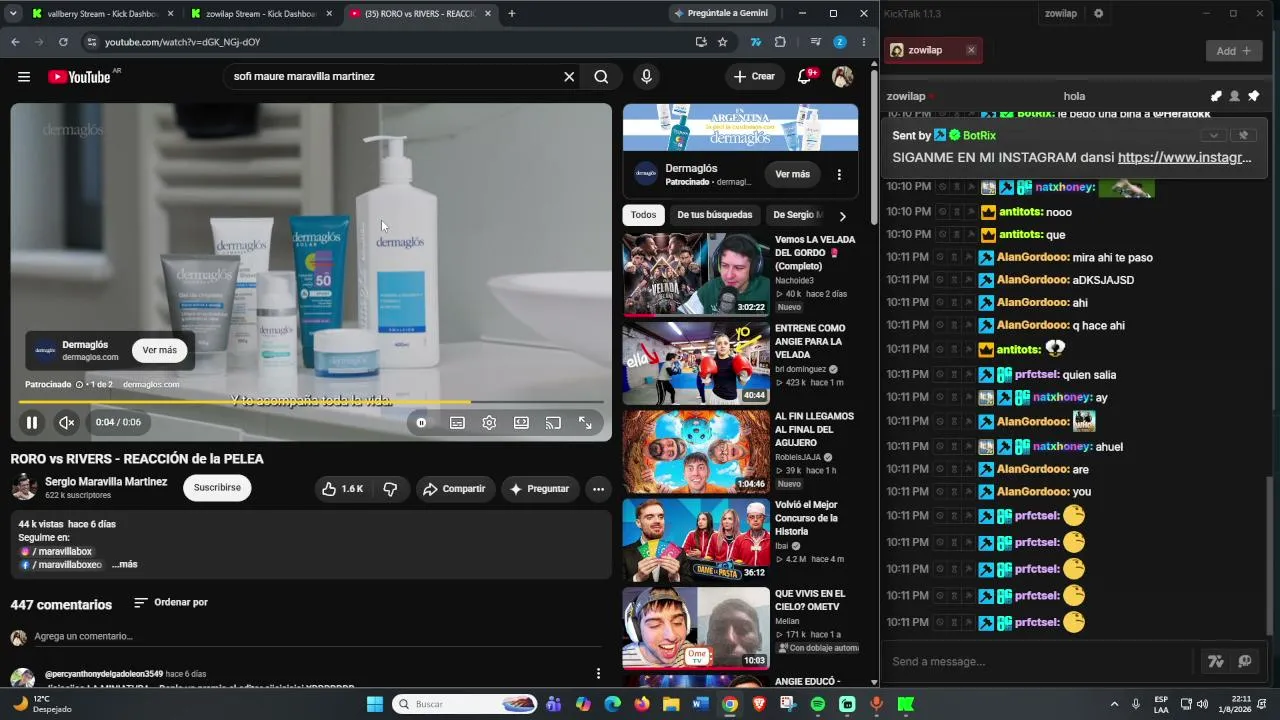
Task: Toggle subtitles in the video player
Action: [x=457, y=423]
